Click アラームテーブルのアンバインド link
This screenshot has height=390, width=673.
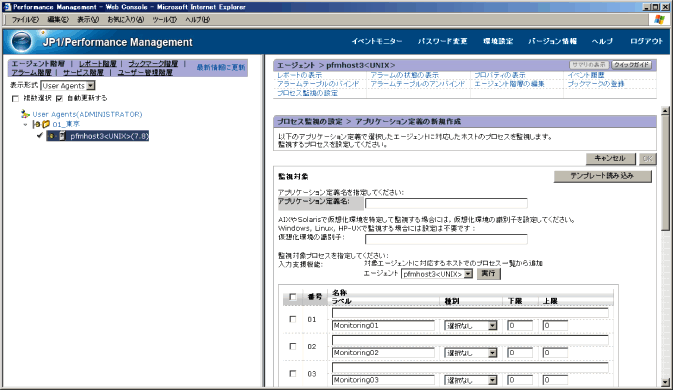(418, 84)
